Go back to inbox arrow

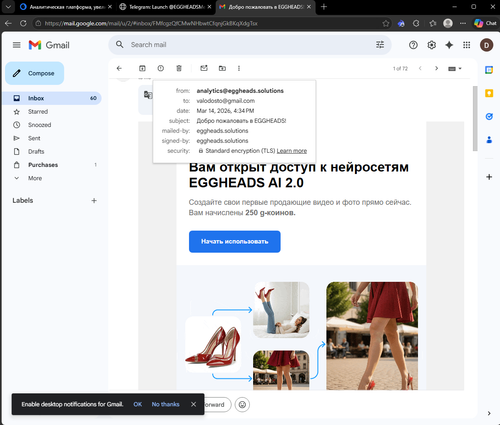click(x=119, y=68)
